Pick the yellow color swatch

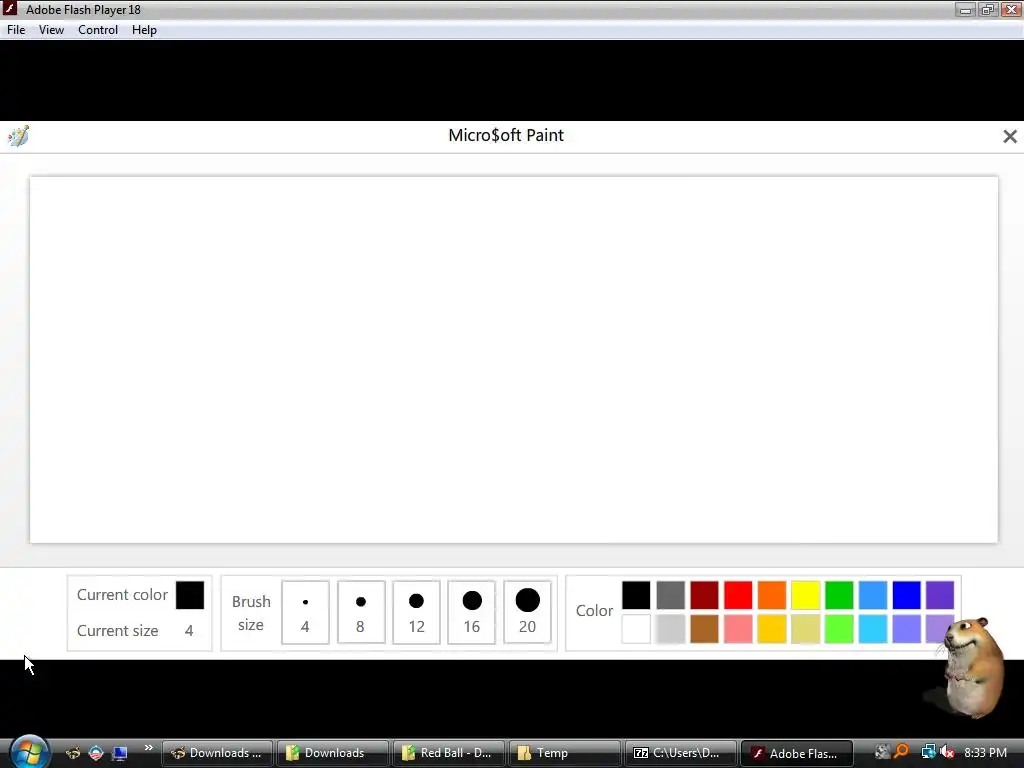805,595
